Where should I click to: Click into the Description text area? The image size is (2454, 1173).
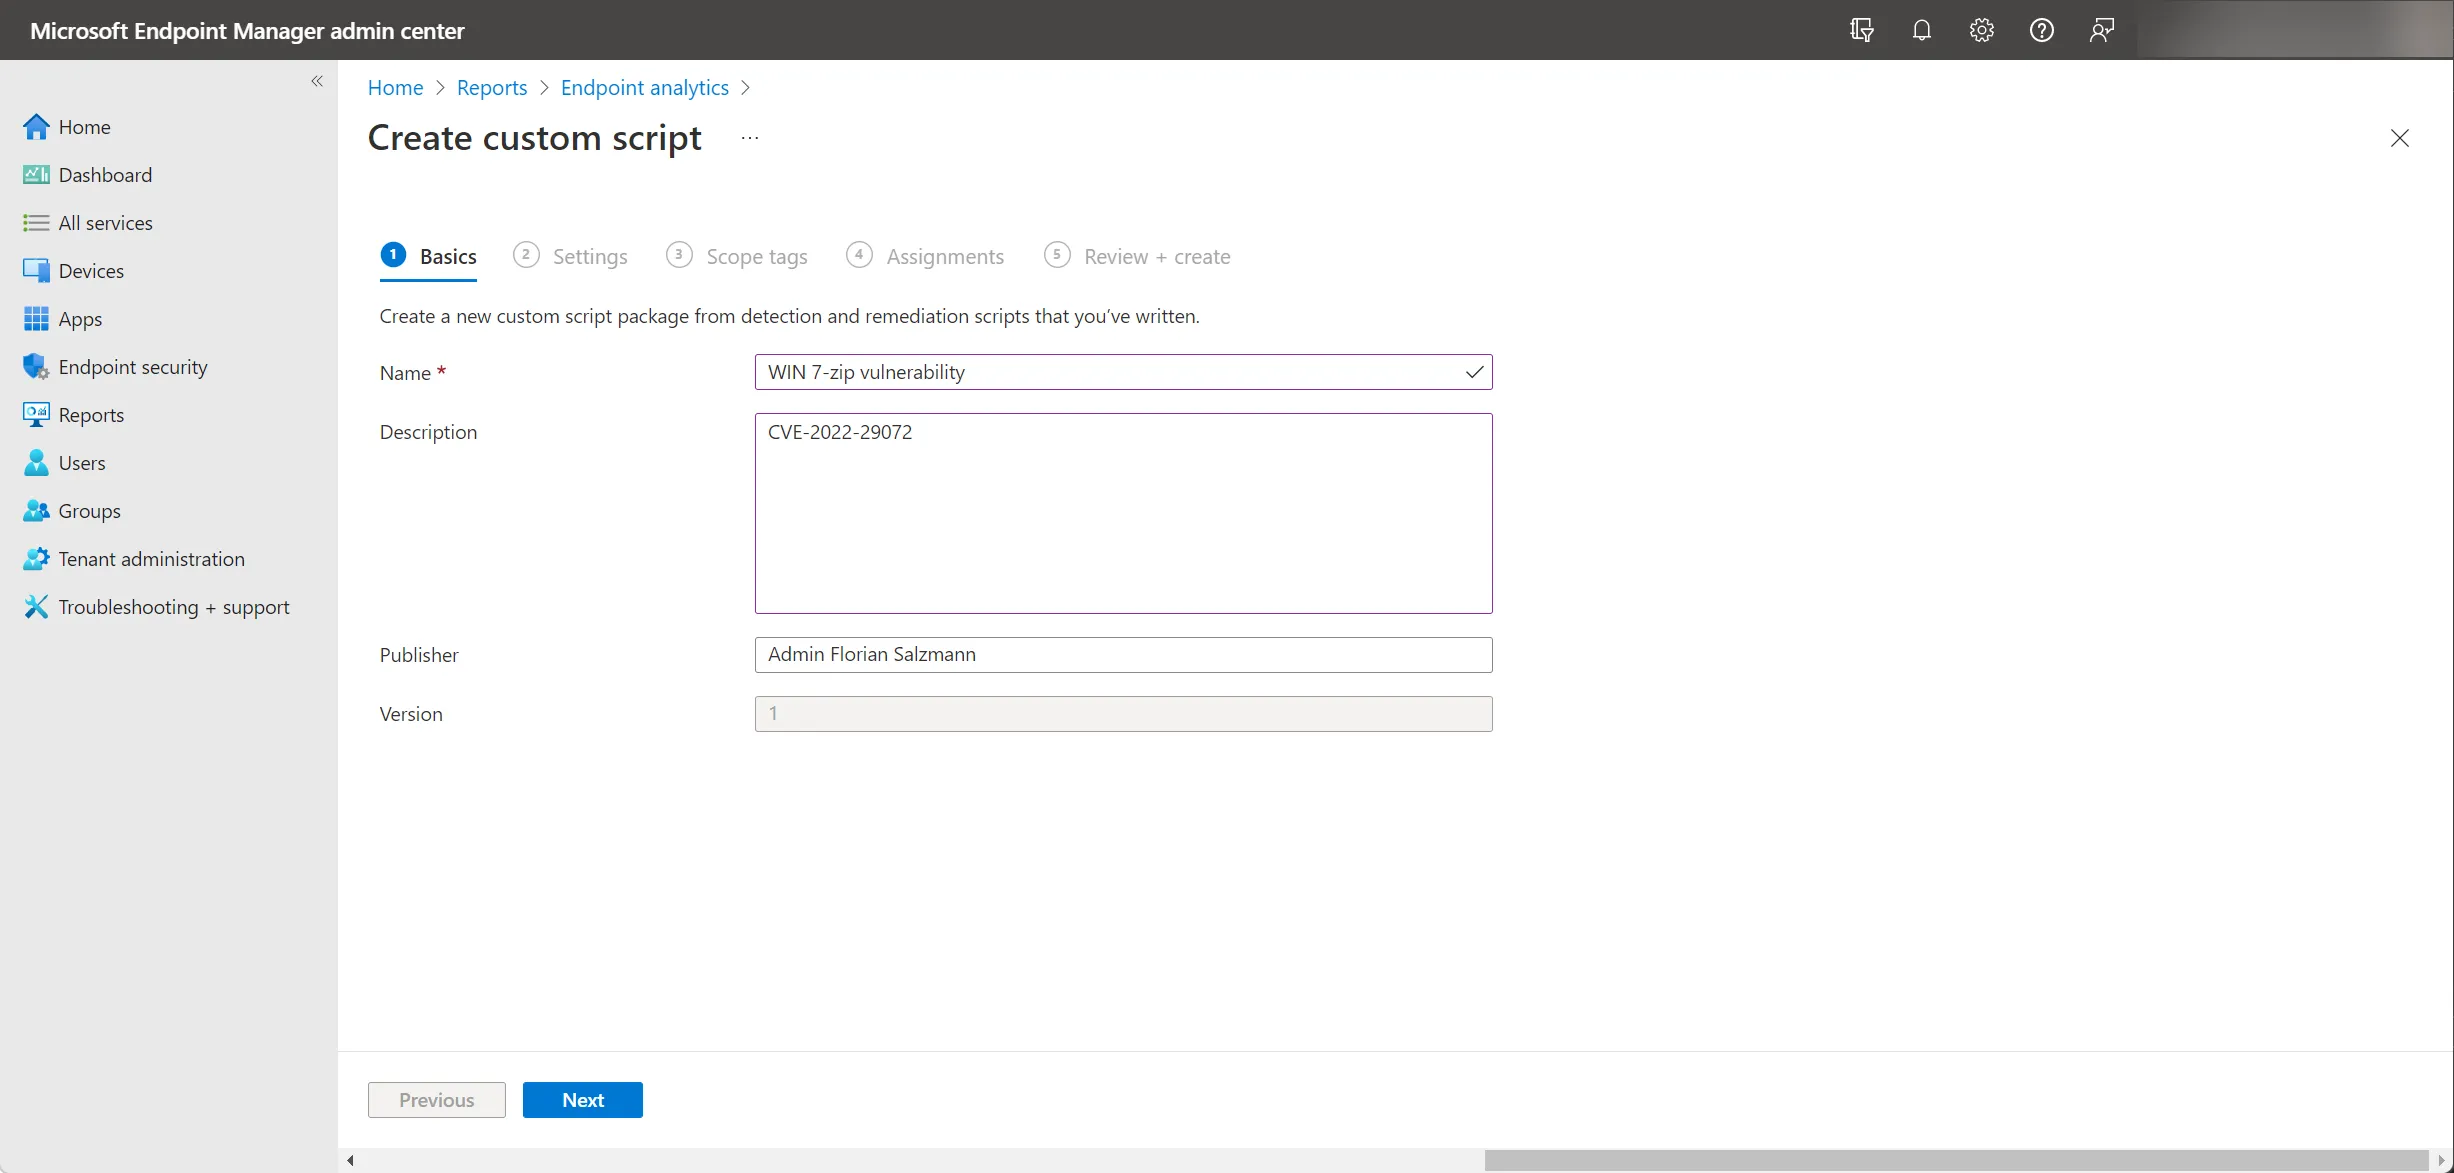pyautogui.click(x=1123, y=513)
